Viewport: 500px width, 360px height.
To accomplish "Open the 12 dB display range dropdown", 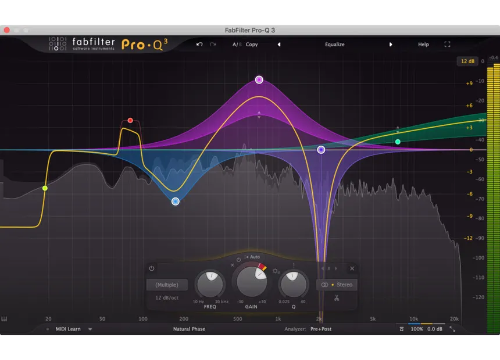I will pyautogui.click(x=467, y=61).
